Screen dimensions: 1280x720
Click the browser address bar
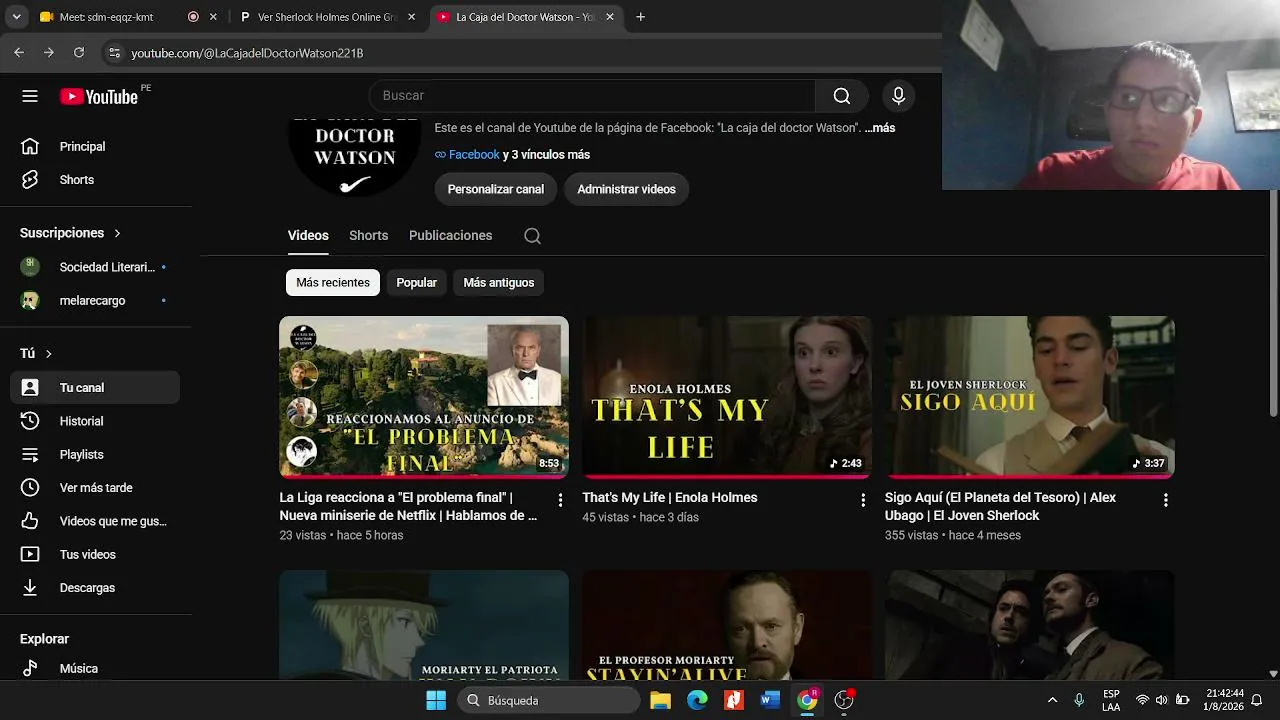click(520, 53)
